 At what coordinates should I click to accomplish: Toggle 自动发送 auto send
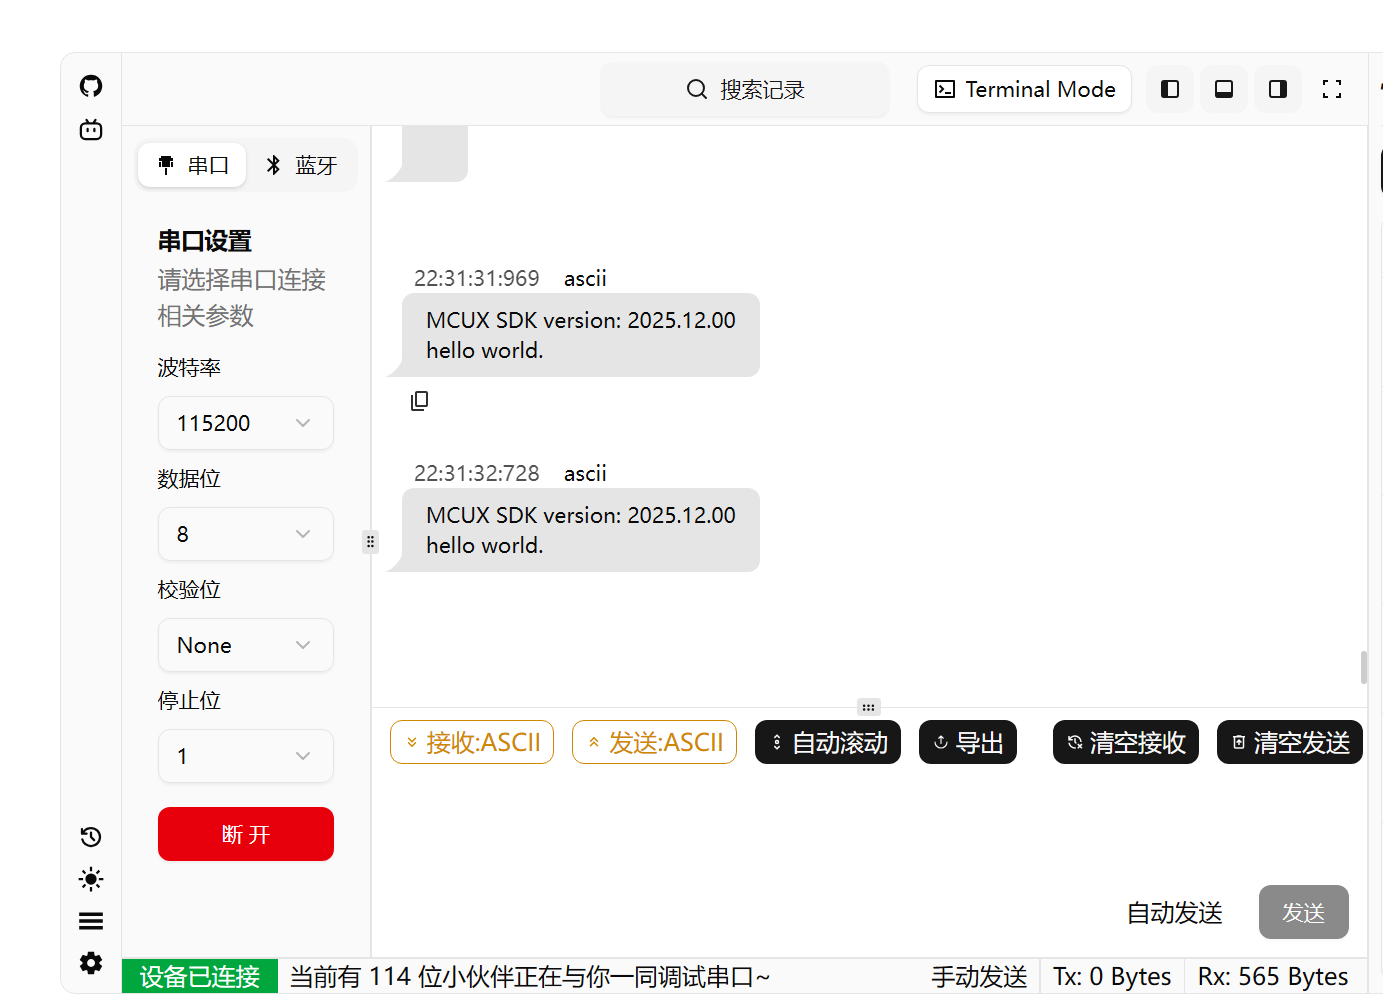1175,913
